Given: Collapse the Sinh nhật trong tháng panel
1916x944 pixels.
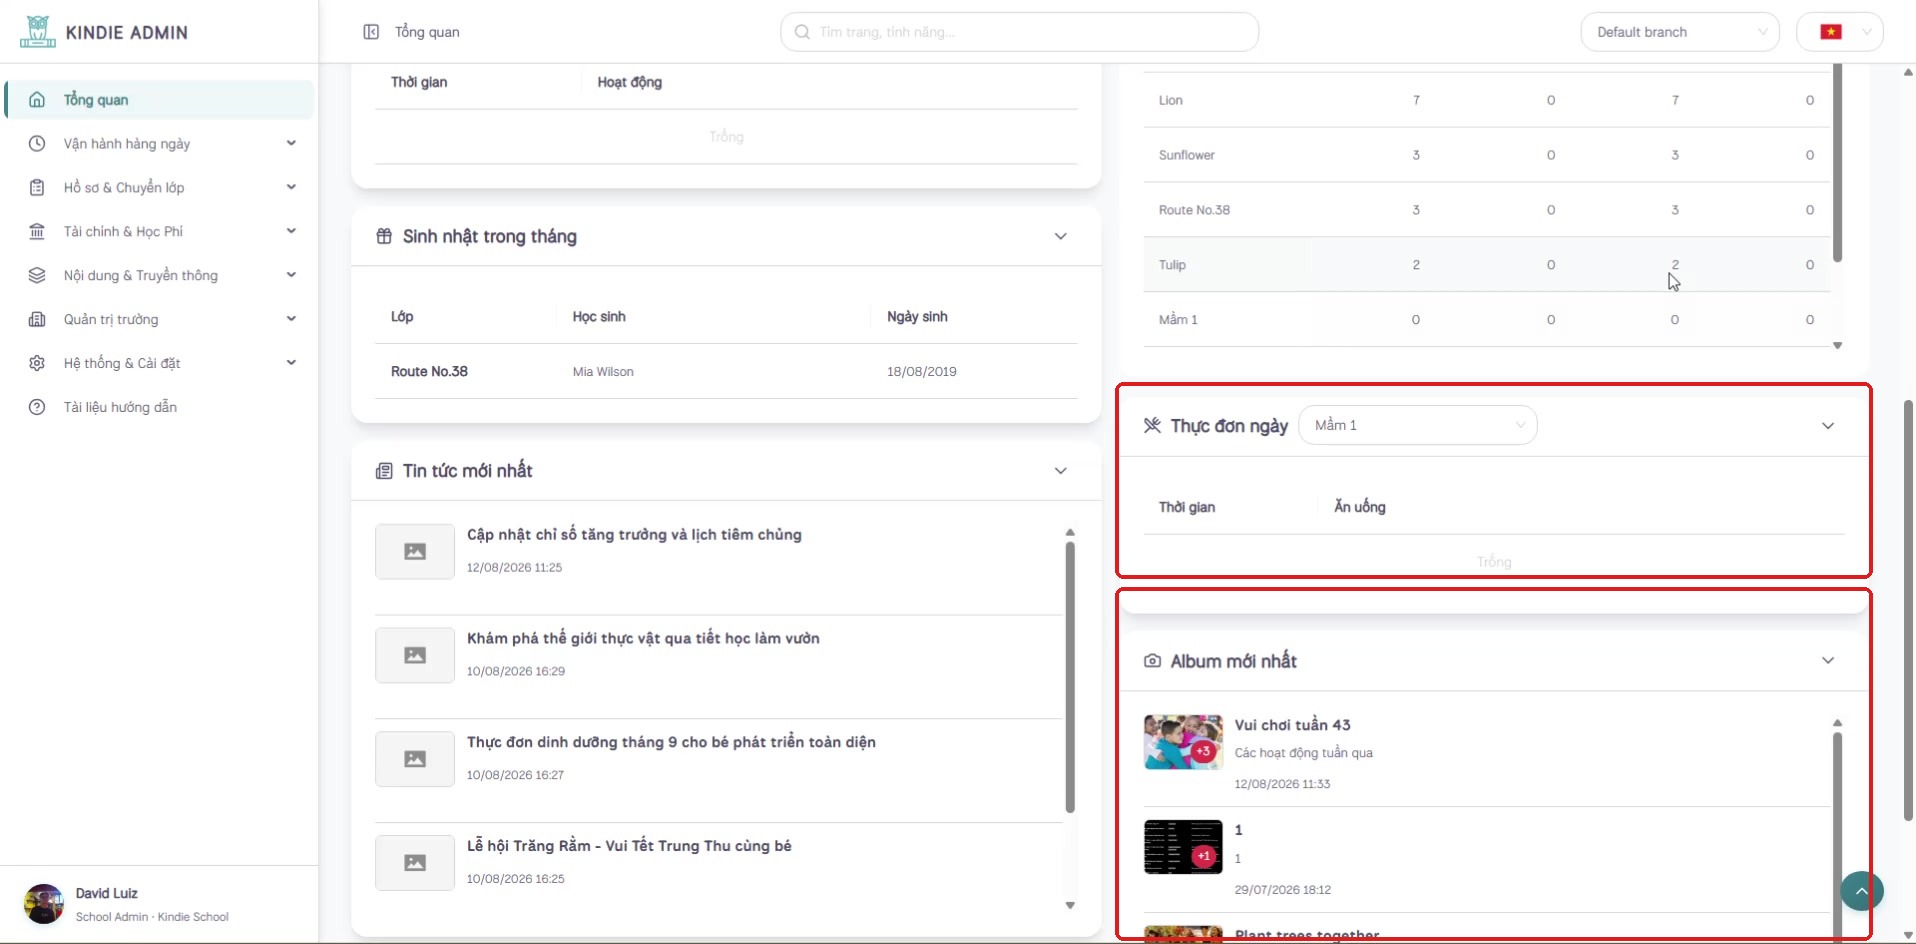Looking at the screenshot, I should (1061, 237).
